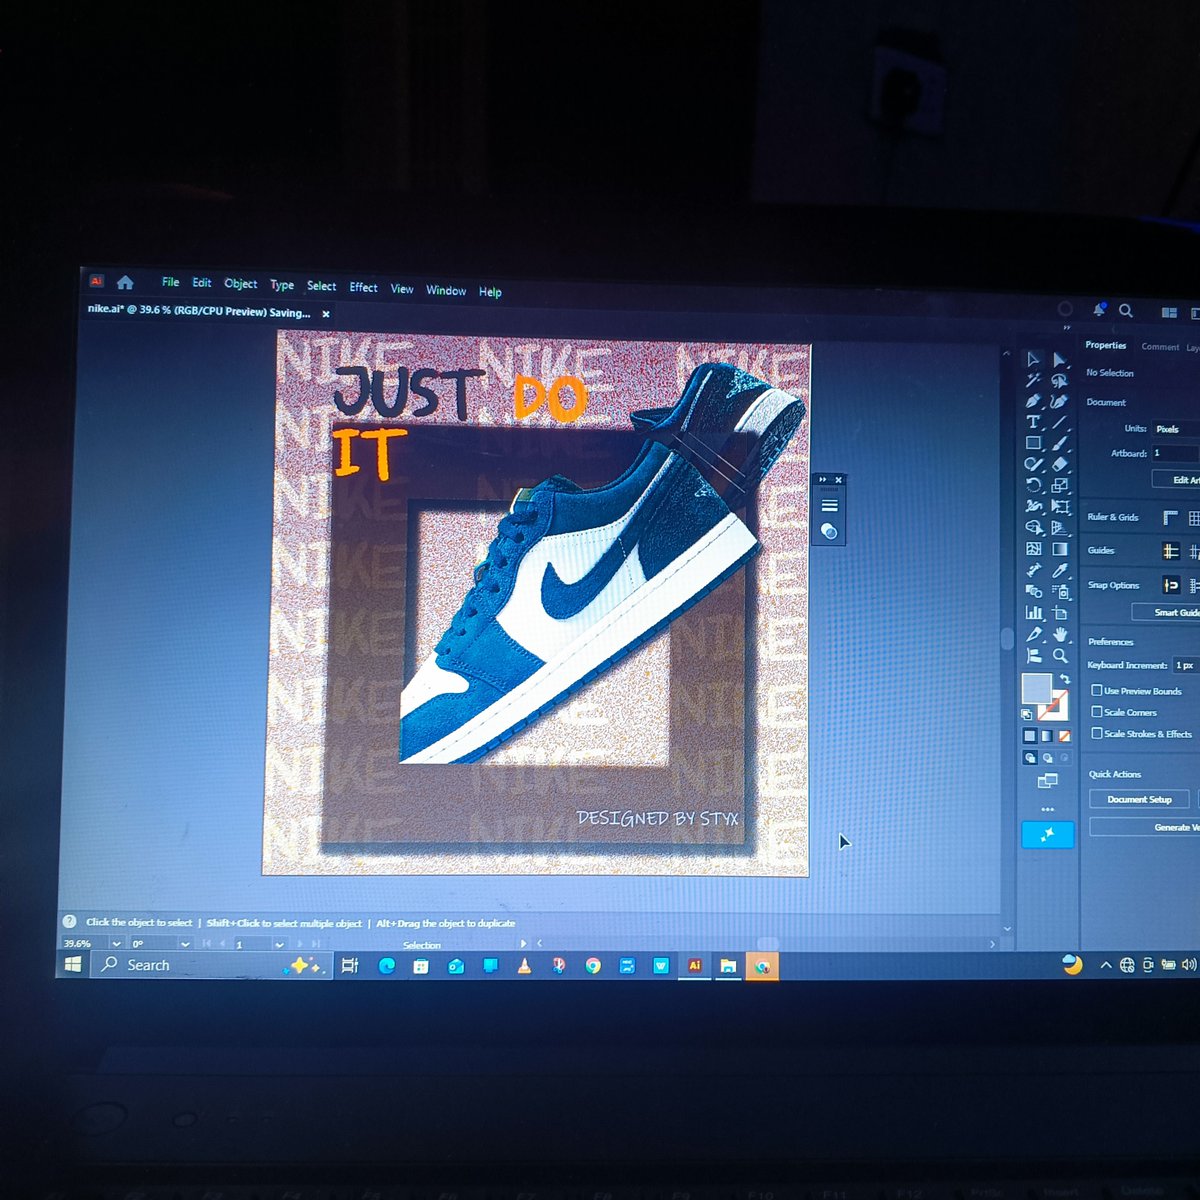The image size is (1200, 1200).
Task: Select the Shaper tool
Action: [x=1033, y=464]
